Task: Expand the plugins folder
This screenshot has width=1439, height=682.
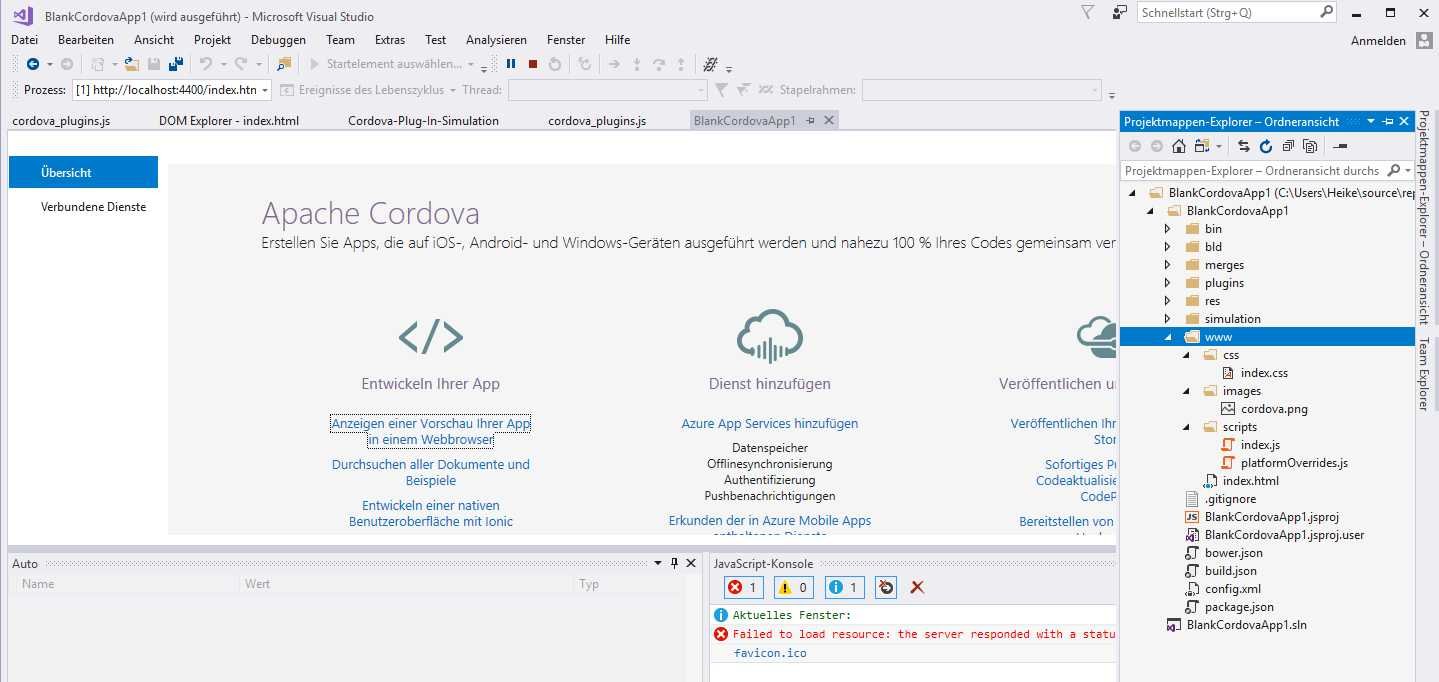Action: pyautogui.click(x=1167, y=283)
